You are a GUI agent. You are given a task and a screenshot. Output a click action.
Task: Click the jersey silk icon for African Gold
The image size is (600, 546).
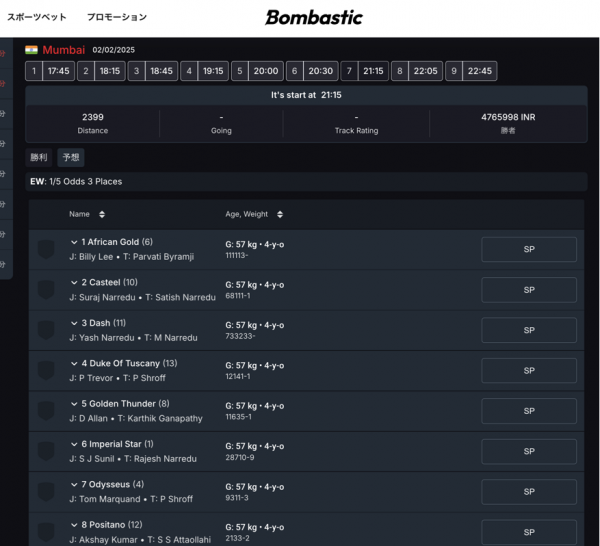click(x=46, y=249)
